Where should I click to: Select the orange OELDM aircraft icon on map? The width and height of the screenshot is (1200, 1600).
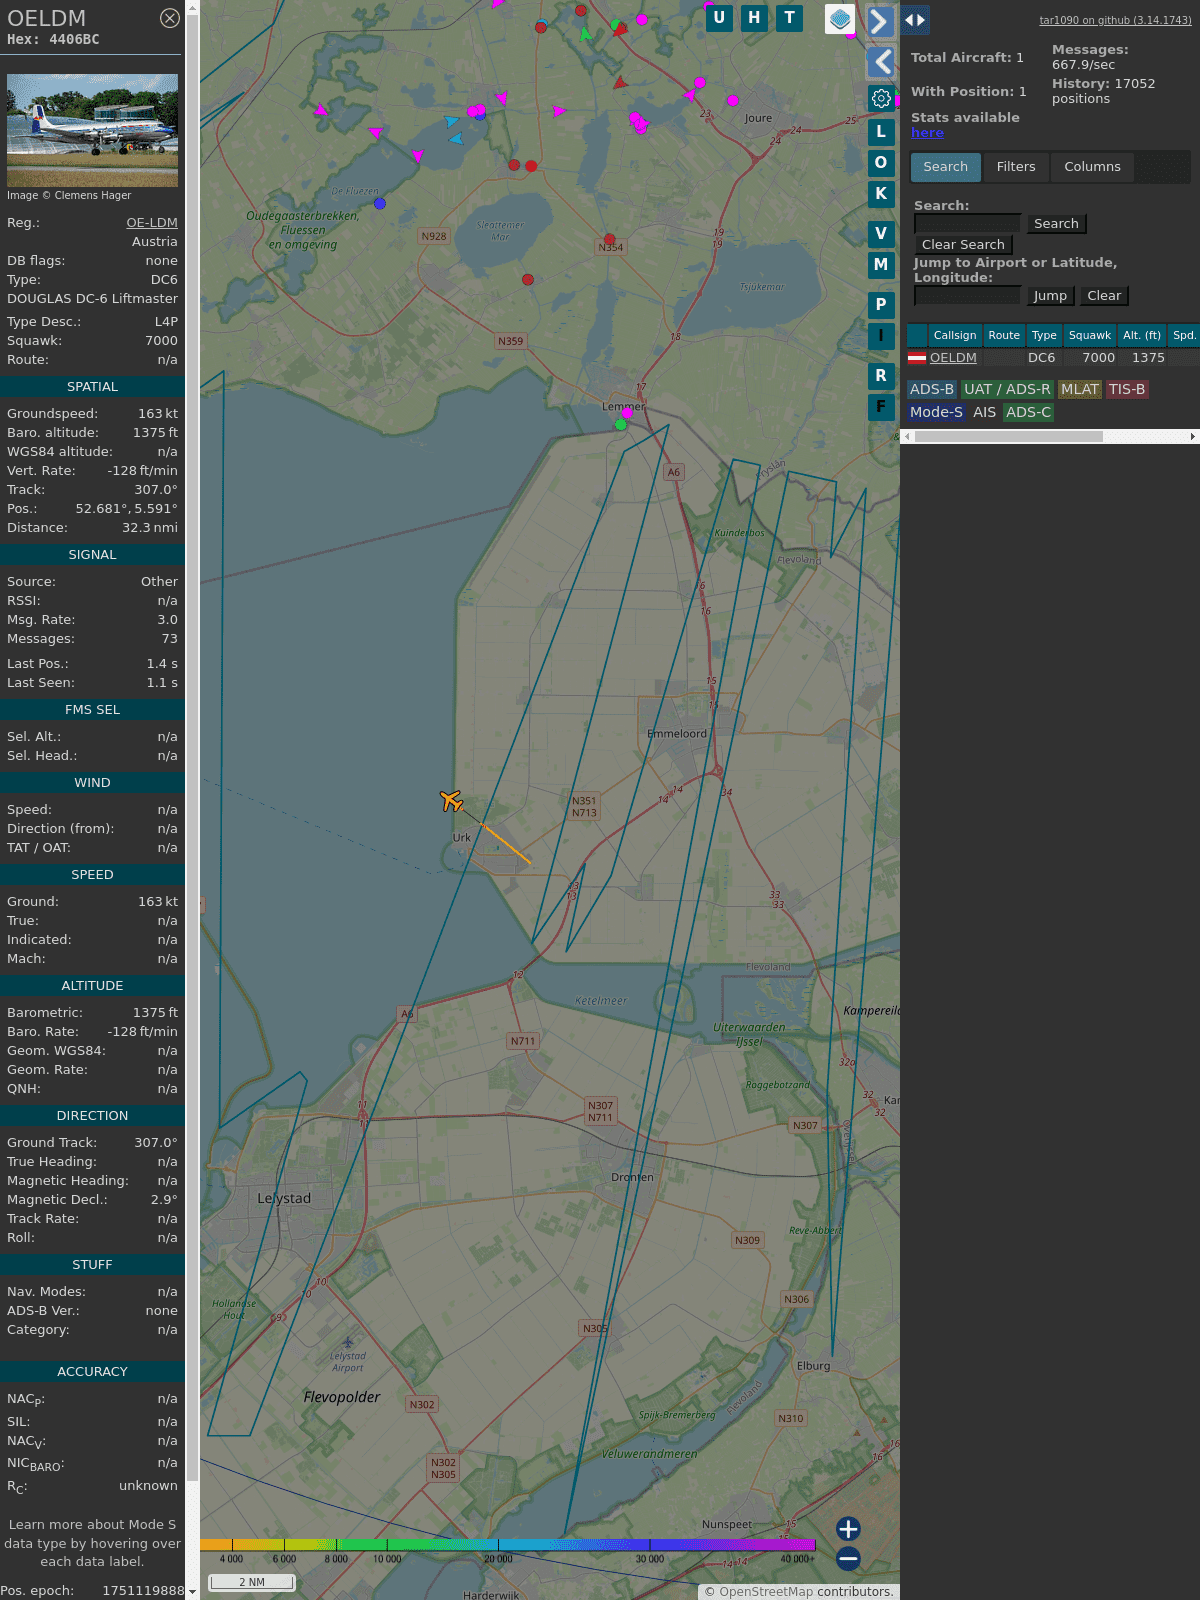[451, 800]
